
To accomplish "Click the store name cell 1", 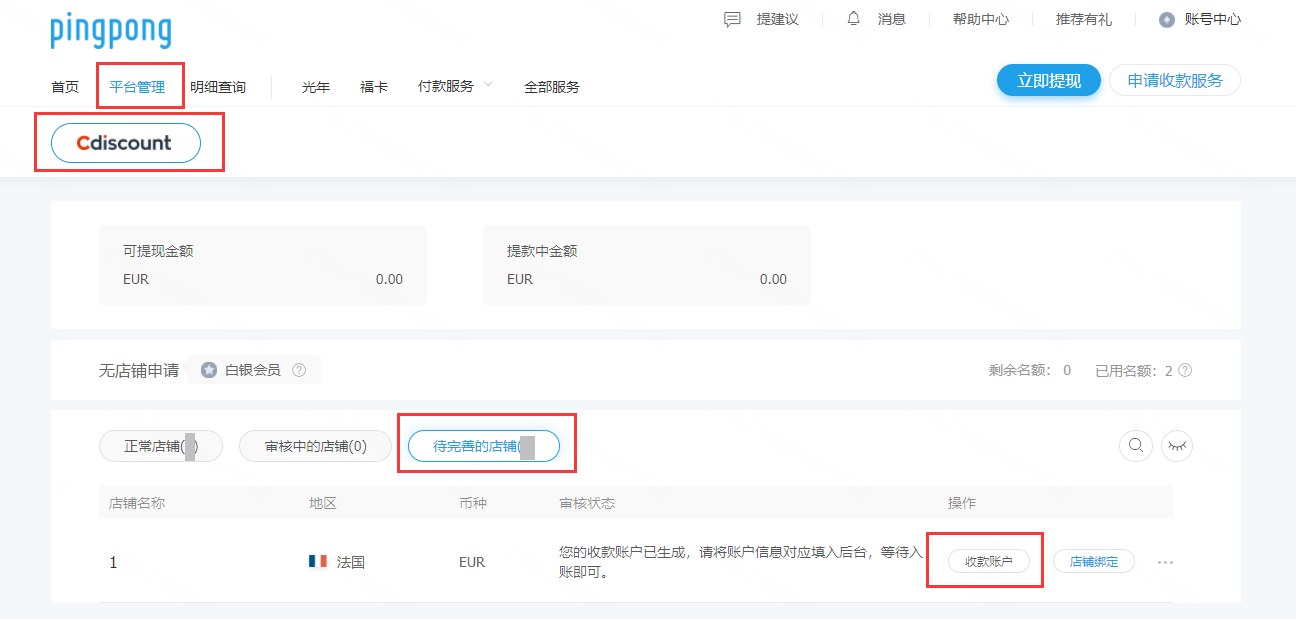I will 113,562.
